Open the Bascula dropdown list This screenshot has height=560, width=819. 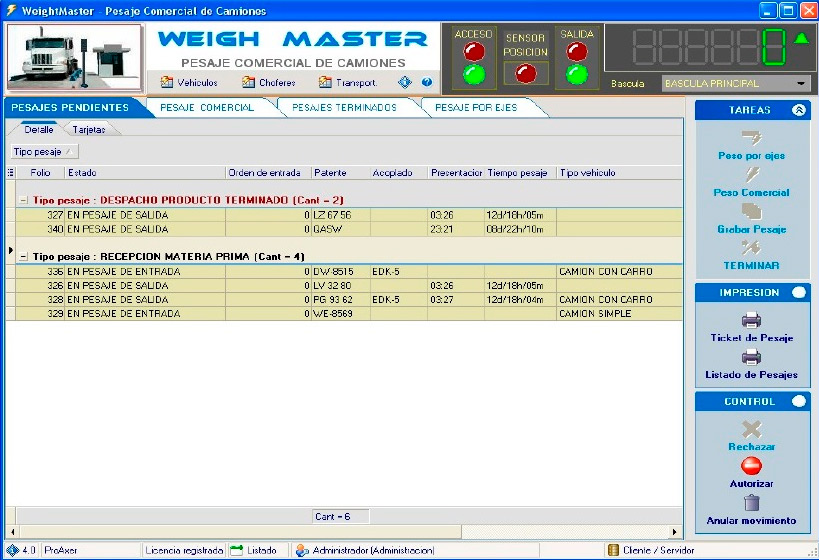(x=803, y=84)
